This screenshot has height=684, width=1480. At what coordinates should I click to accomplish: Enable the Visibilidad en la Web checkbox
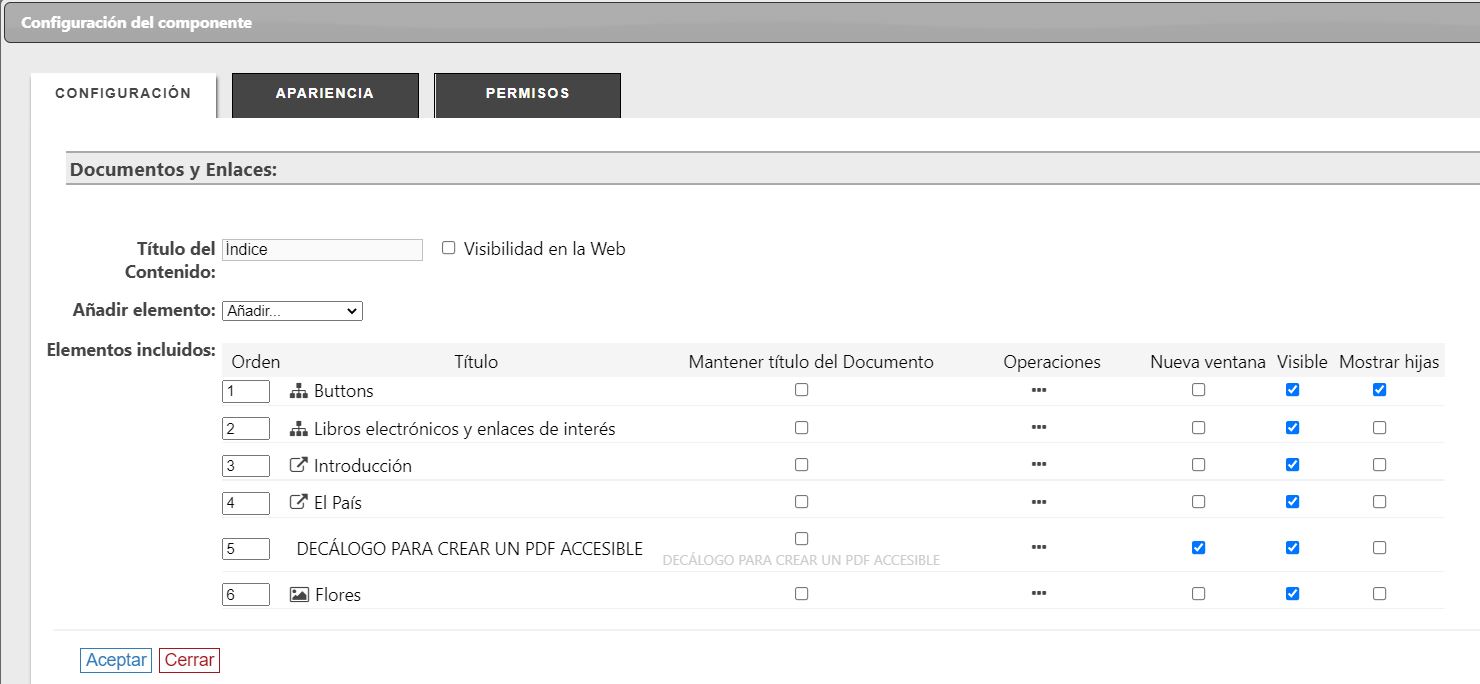(x=449, y=248)
